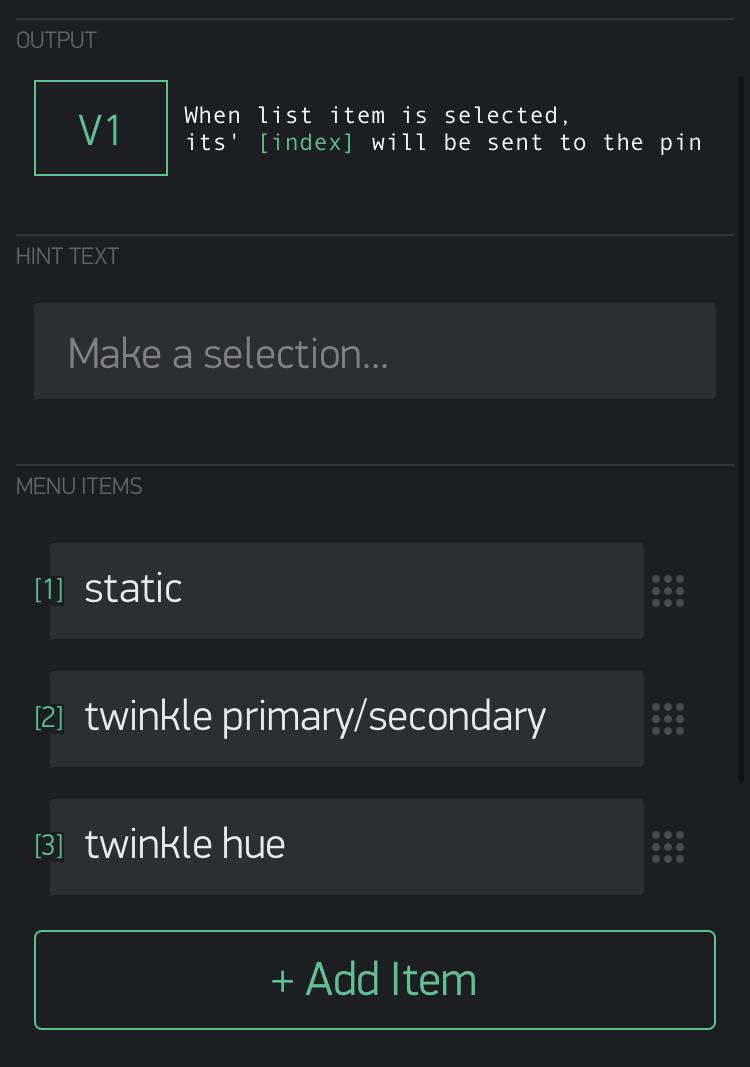This screenshot has height=1067, width=750.
Task: Click the reorder handle for twinkle primary/secondary
Action: click(668, 719)
